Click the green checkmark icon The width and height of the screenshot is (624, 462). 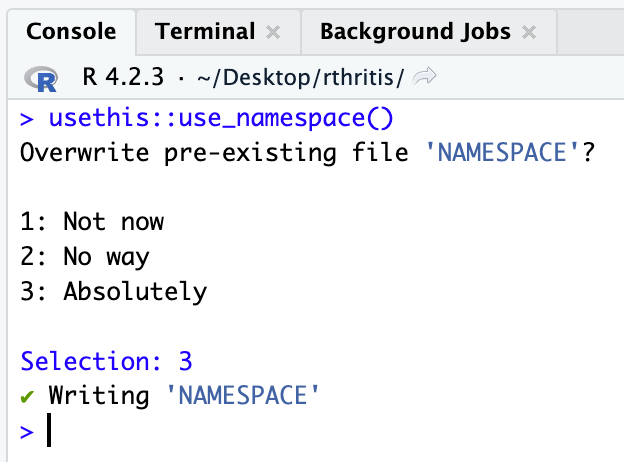[x=28, y=396]
